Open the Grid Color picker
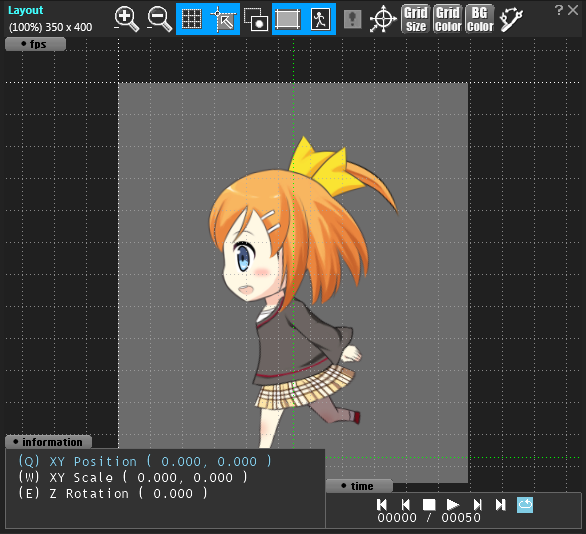The image size is (586, 534). click(448, 19)
